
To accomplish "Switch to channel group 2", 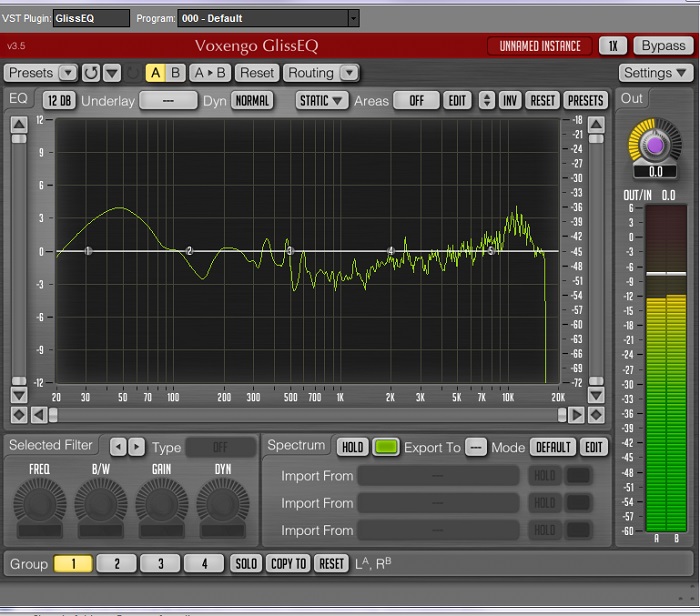I will [117, 564].
